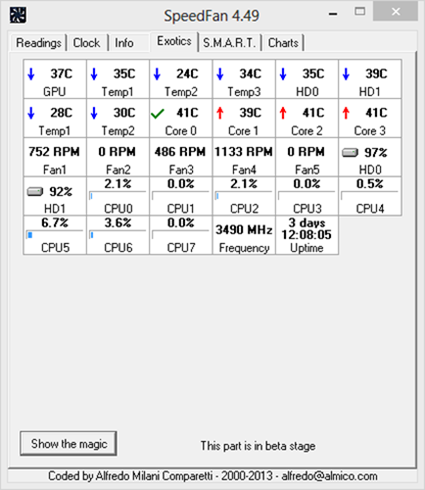Click the down arrow in the 30C Temp2 cell
Screen dimensions: 425x490
tap(94, 113)
